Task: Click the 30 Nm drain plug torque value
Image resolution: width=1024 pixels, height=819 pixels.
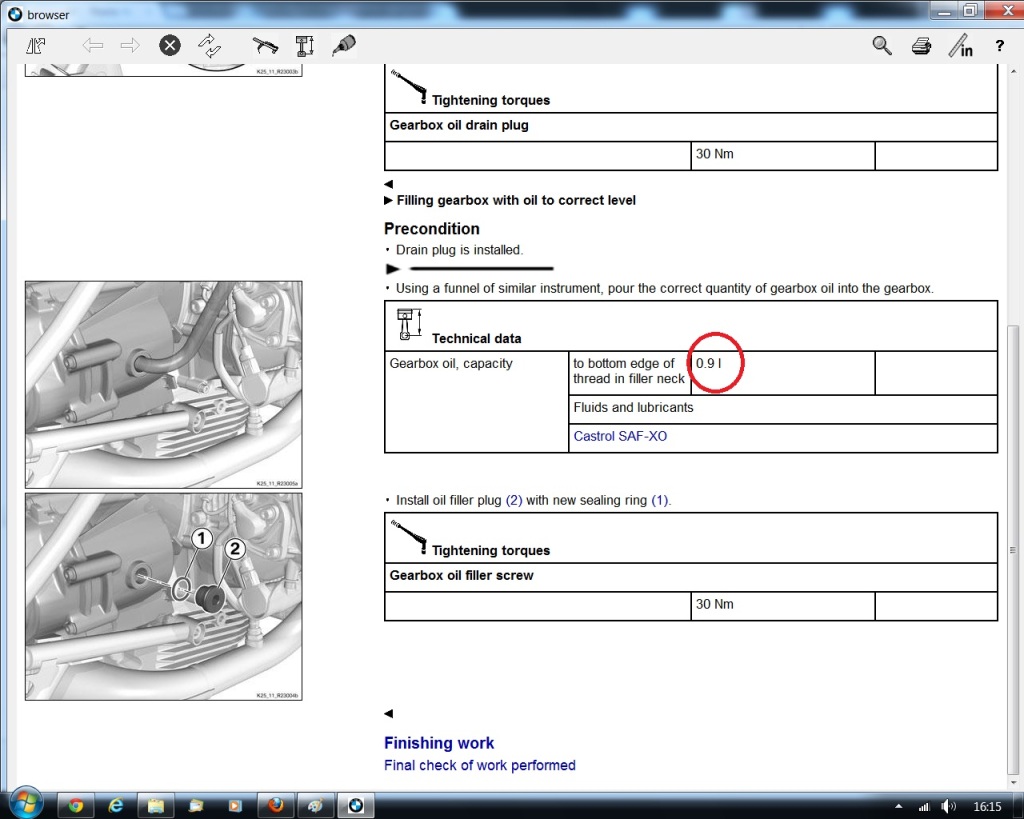Action: (x=714, y=154)
